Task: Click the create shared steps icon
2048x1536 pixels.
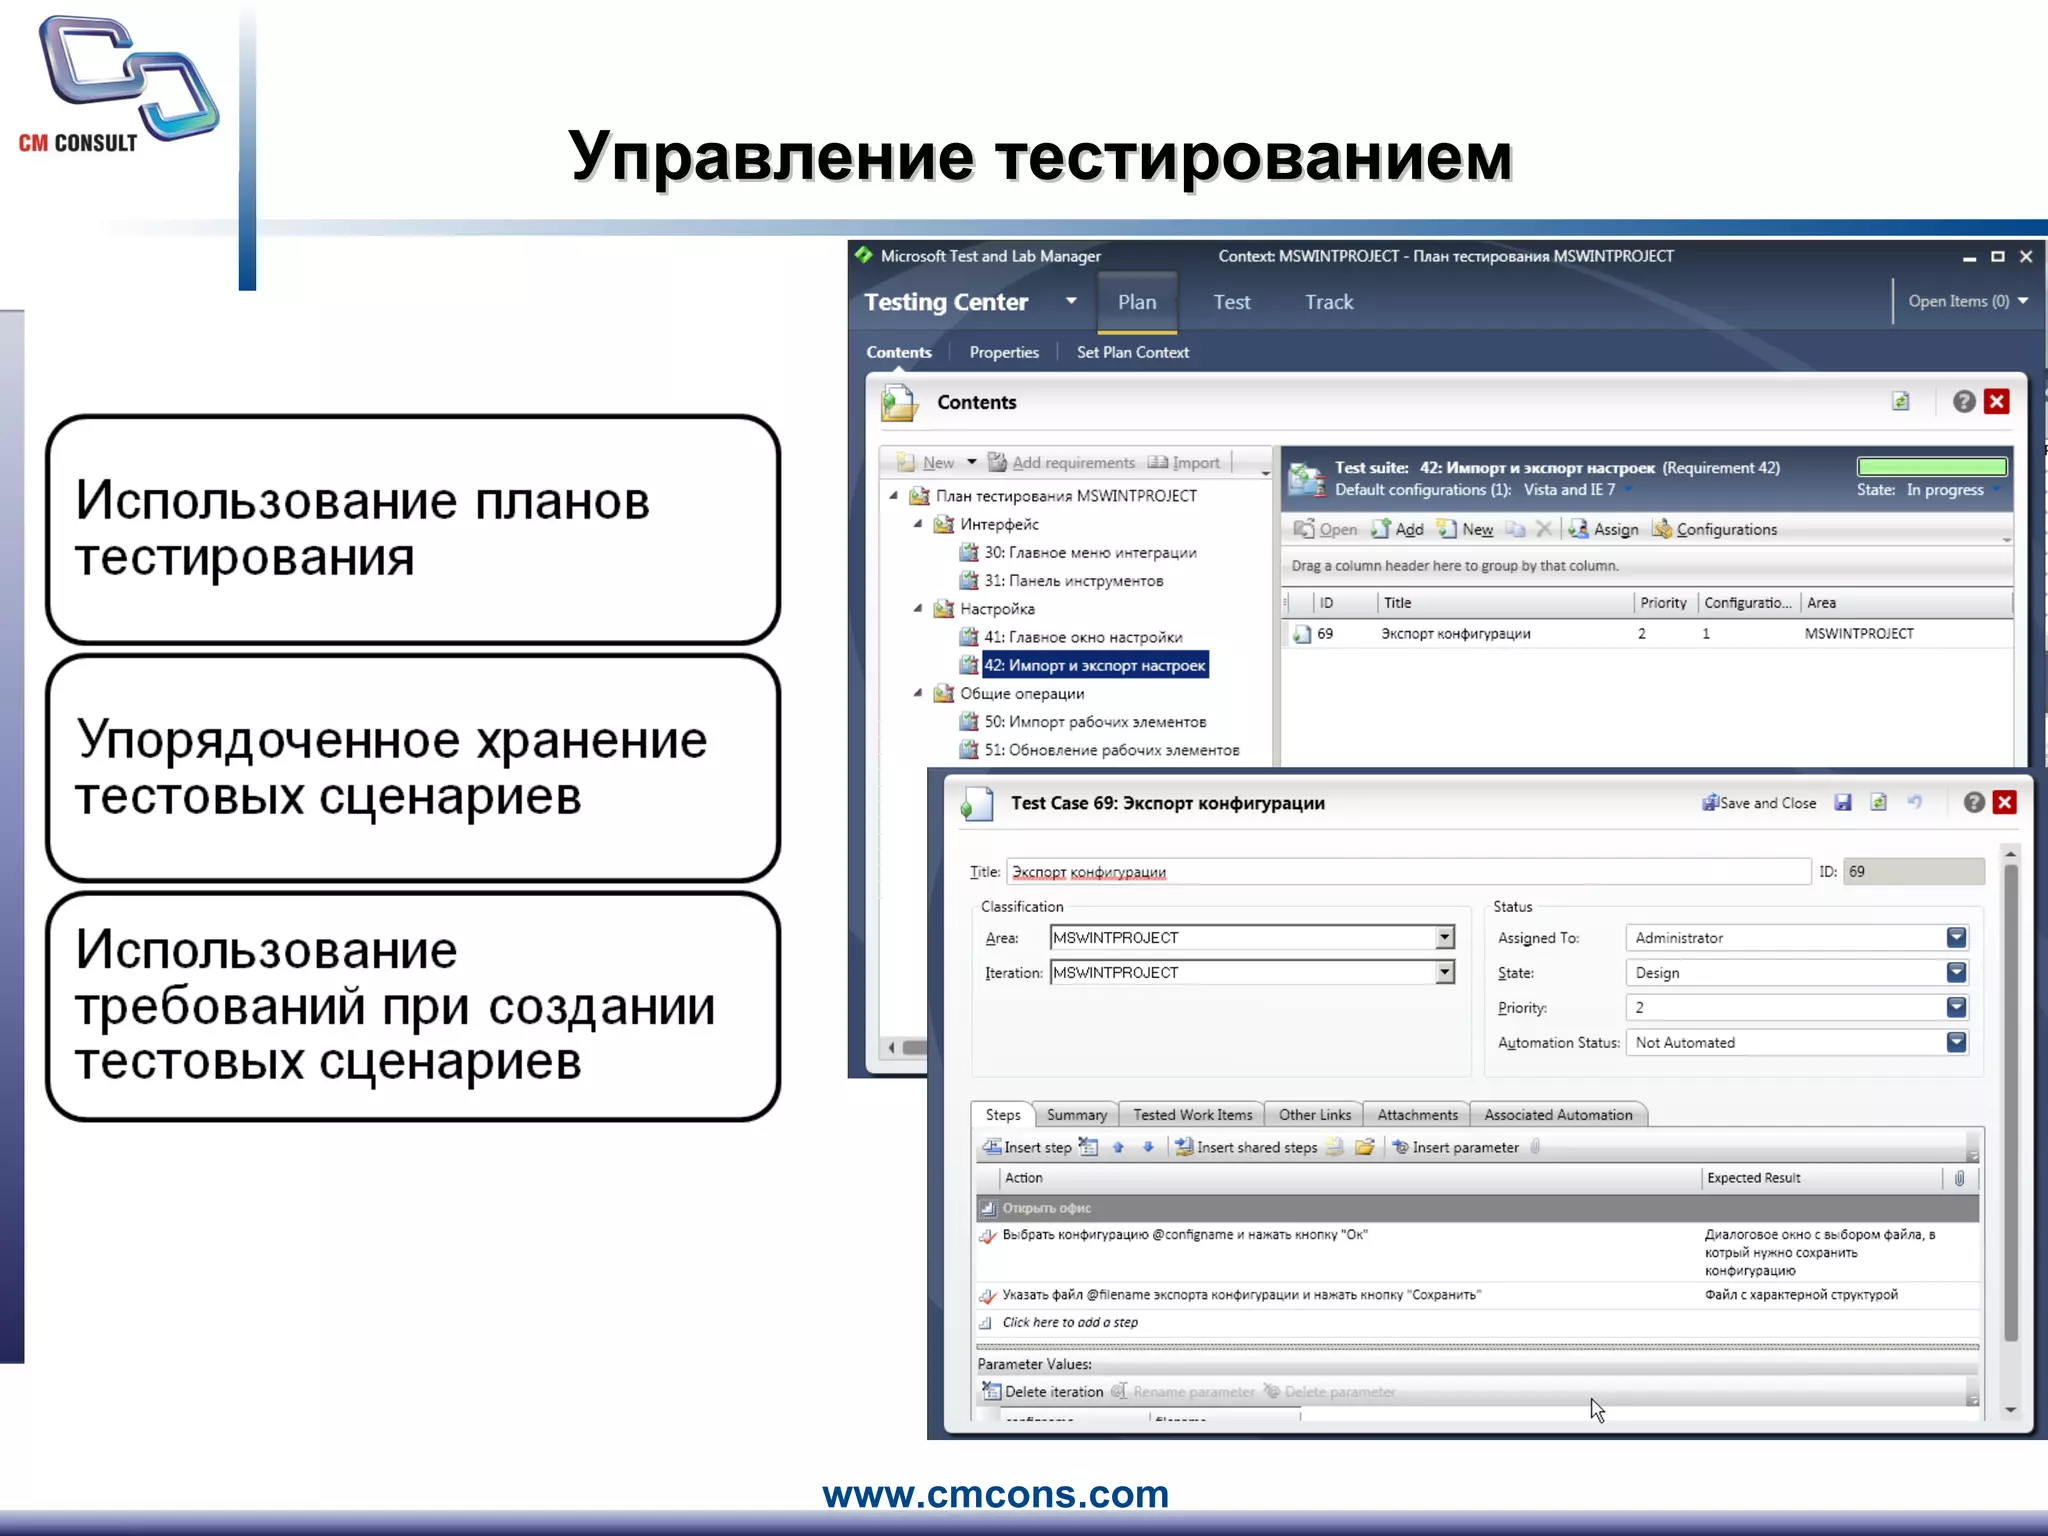Action: tap(1334, 1147)
